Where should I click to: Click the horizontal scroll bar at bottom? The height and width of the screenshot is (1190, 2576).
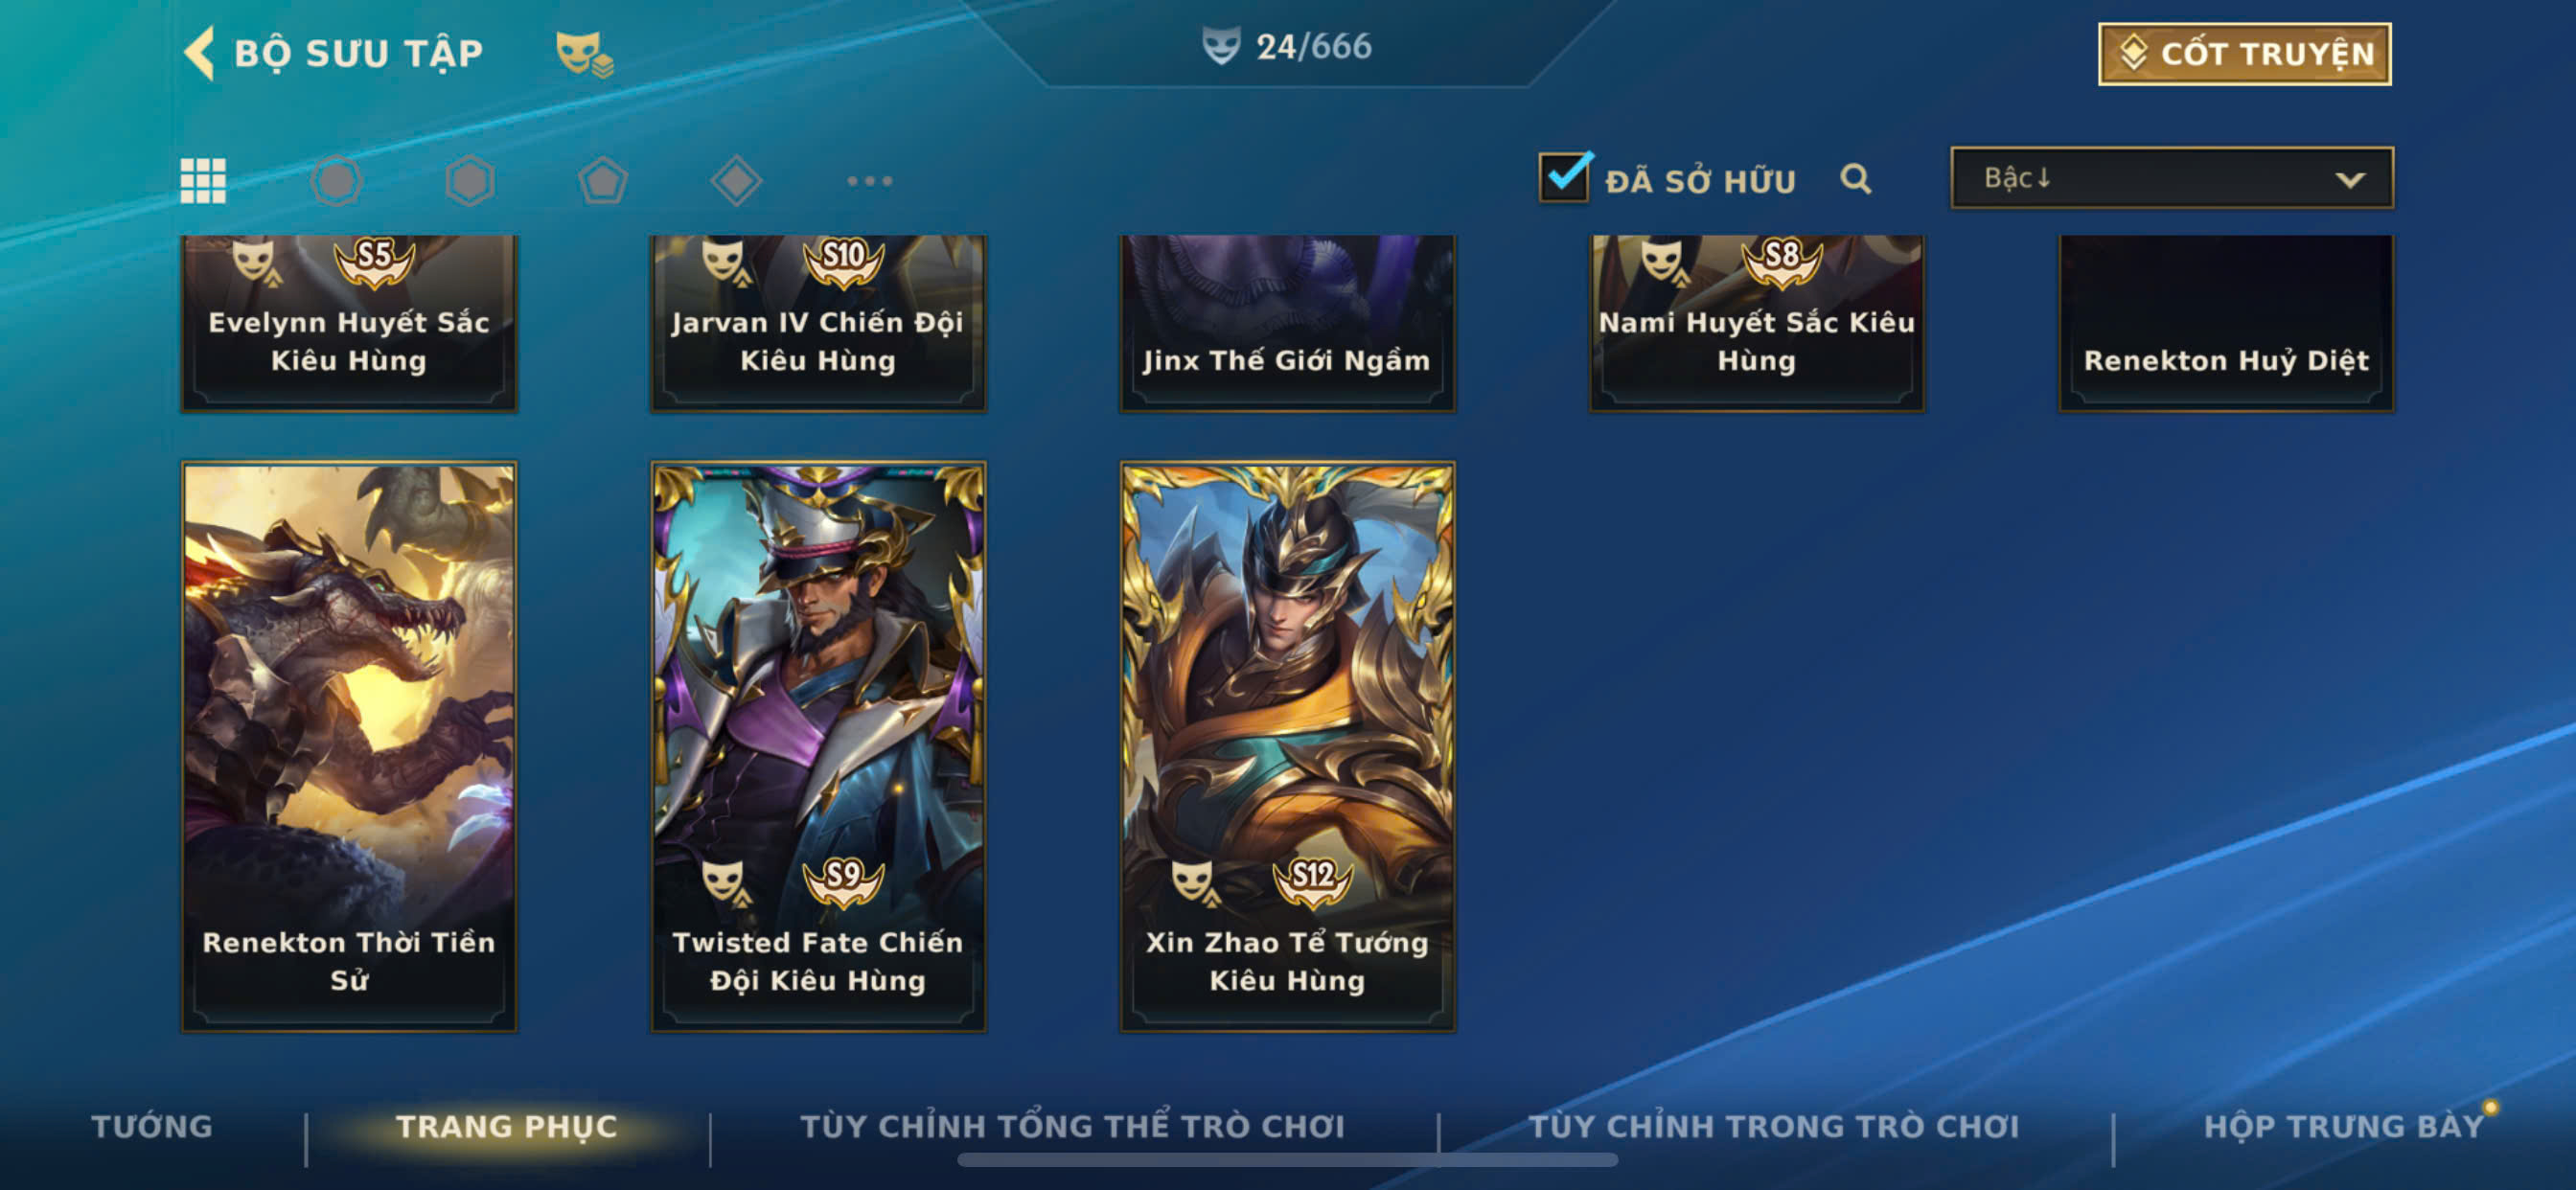pos(1287,1160)
